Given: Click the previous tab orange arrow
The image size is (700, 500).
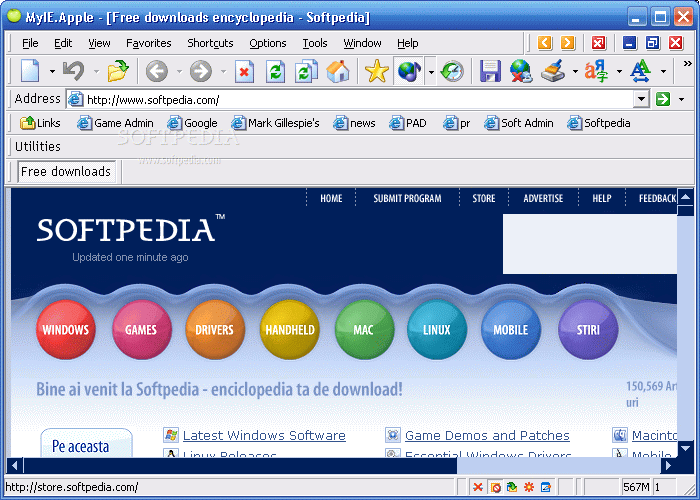Looking at the screenshot, I should click(x=545, y=43).
